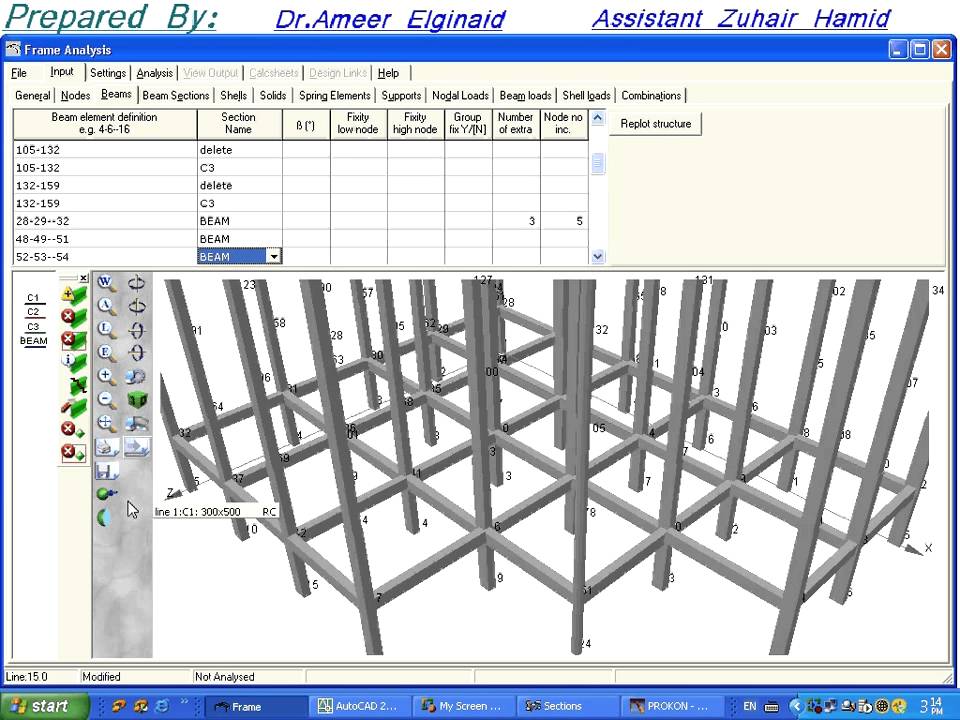The height and width of the screenshot is (720, 960).
Task: Choose the delete beams by window icon
Action: (74, 340)
